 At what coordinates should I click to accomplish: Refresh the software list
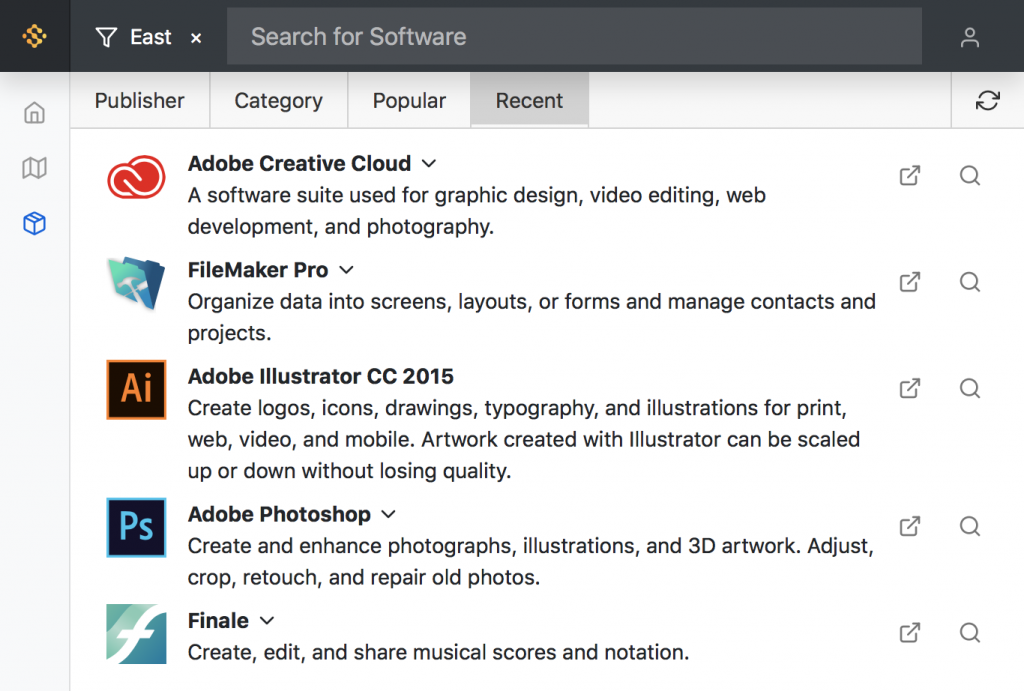coord(987,101)
